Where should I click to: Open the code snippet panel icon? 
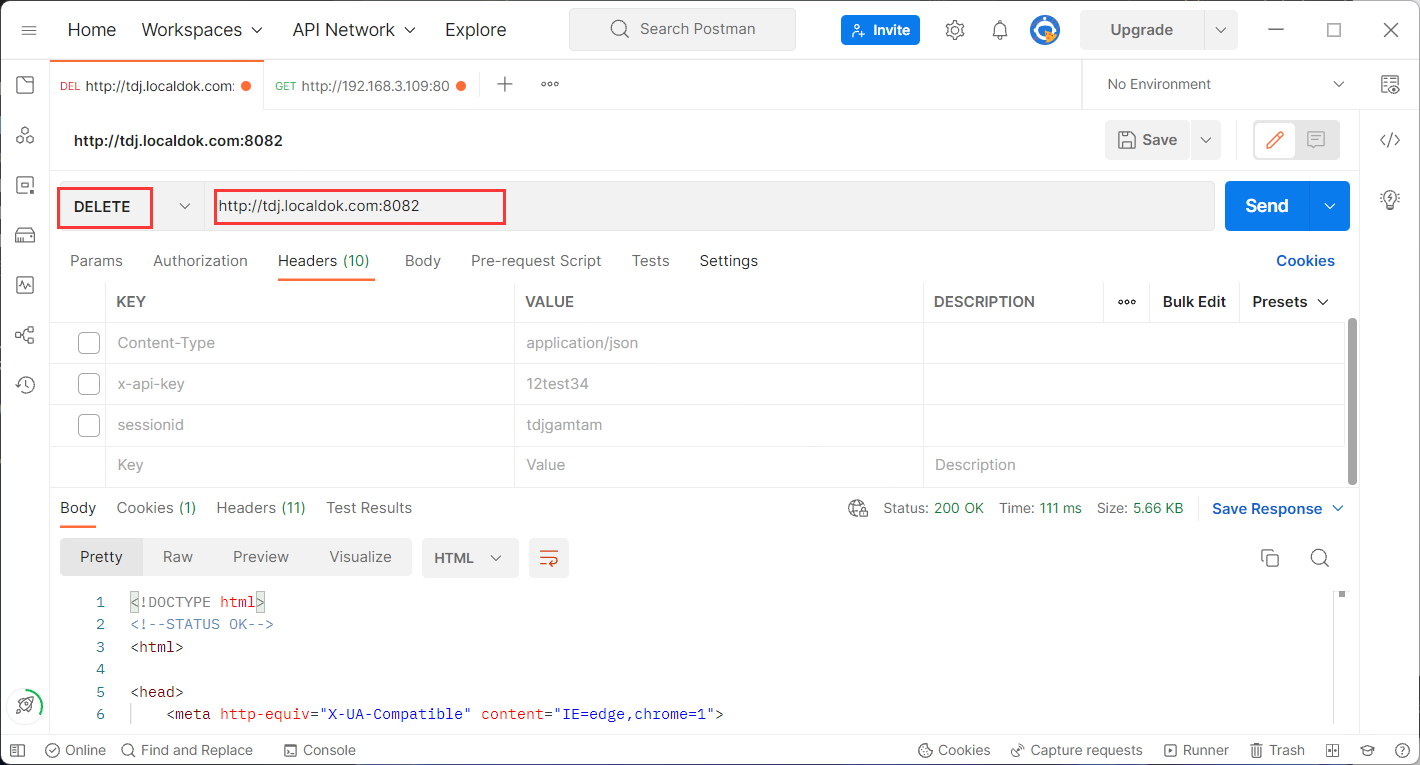1390,140
